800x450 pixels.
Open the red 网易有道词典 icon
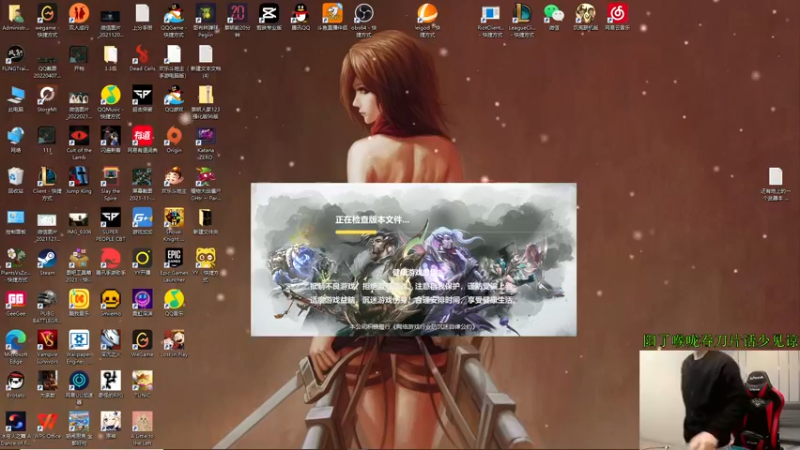[142, 136]
